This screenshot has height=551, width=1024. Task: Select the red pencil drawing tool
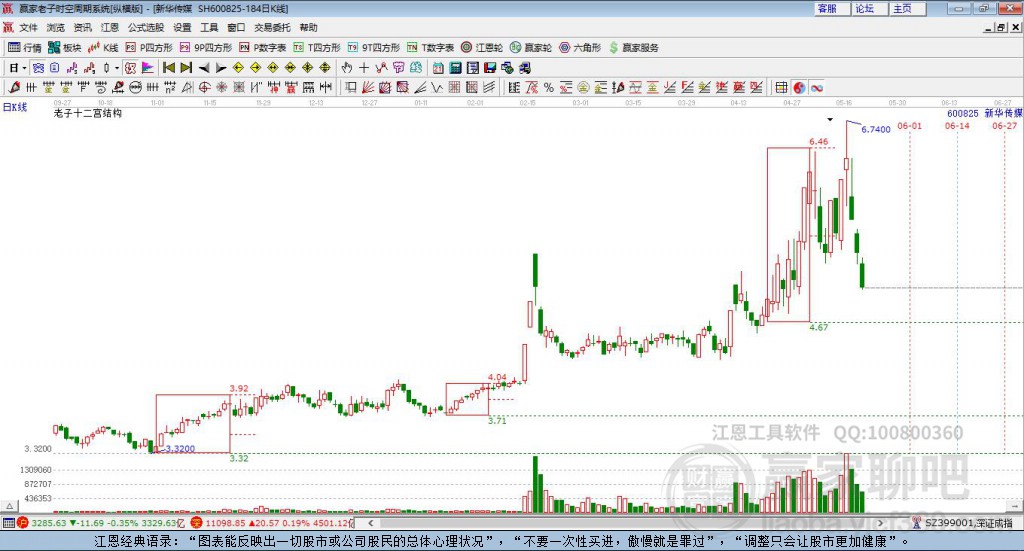[x=14, y=87]
